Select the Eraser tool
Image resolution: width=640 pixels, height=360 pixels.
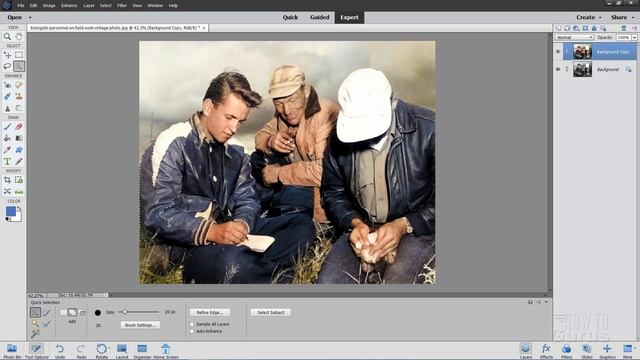pyautogui.click(x=19, y=127)
